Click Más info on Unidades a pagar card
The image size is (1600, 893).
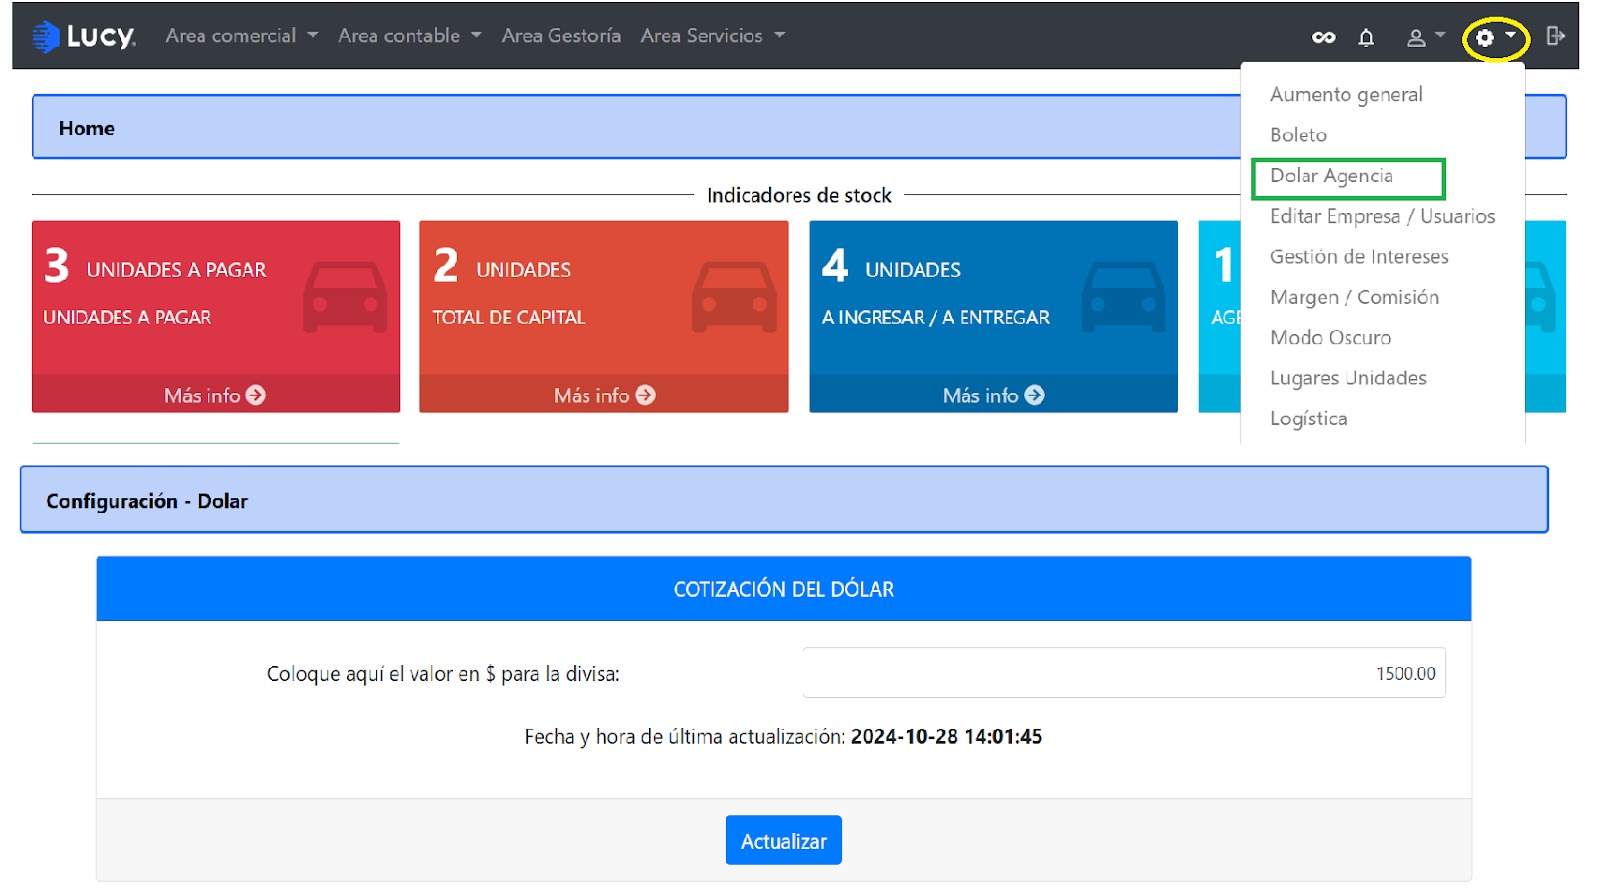(215, 395)
